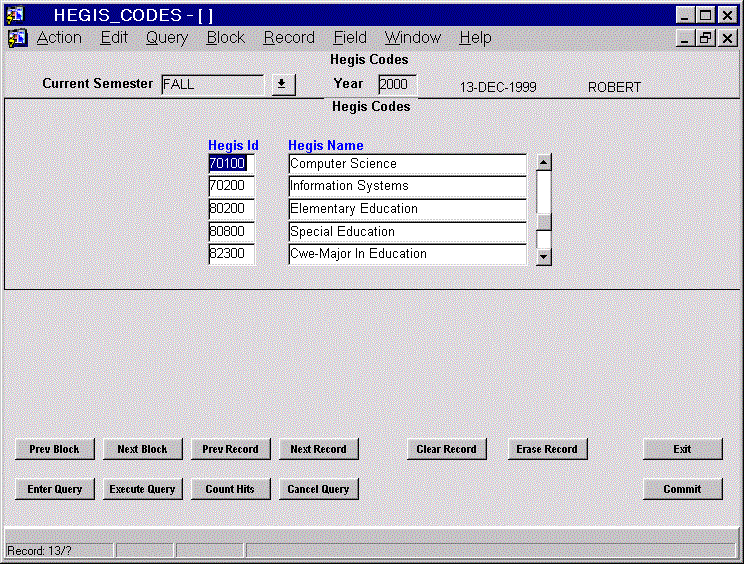Click the Hegis Name column header
744x564 pixels.
coord(326,145)
